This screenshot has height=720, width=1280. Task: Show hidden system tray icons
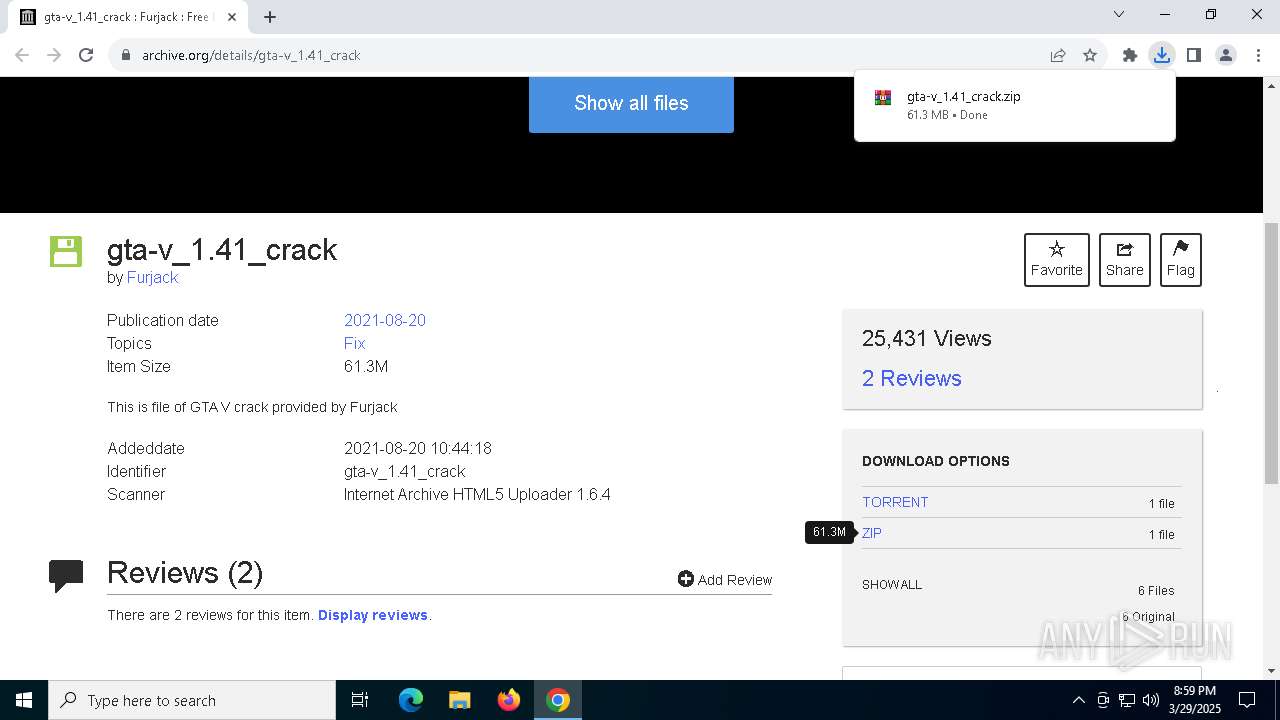point(1078,700)
